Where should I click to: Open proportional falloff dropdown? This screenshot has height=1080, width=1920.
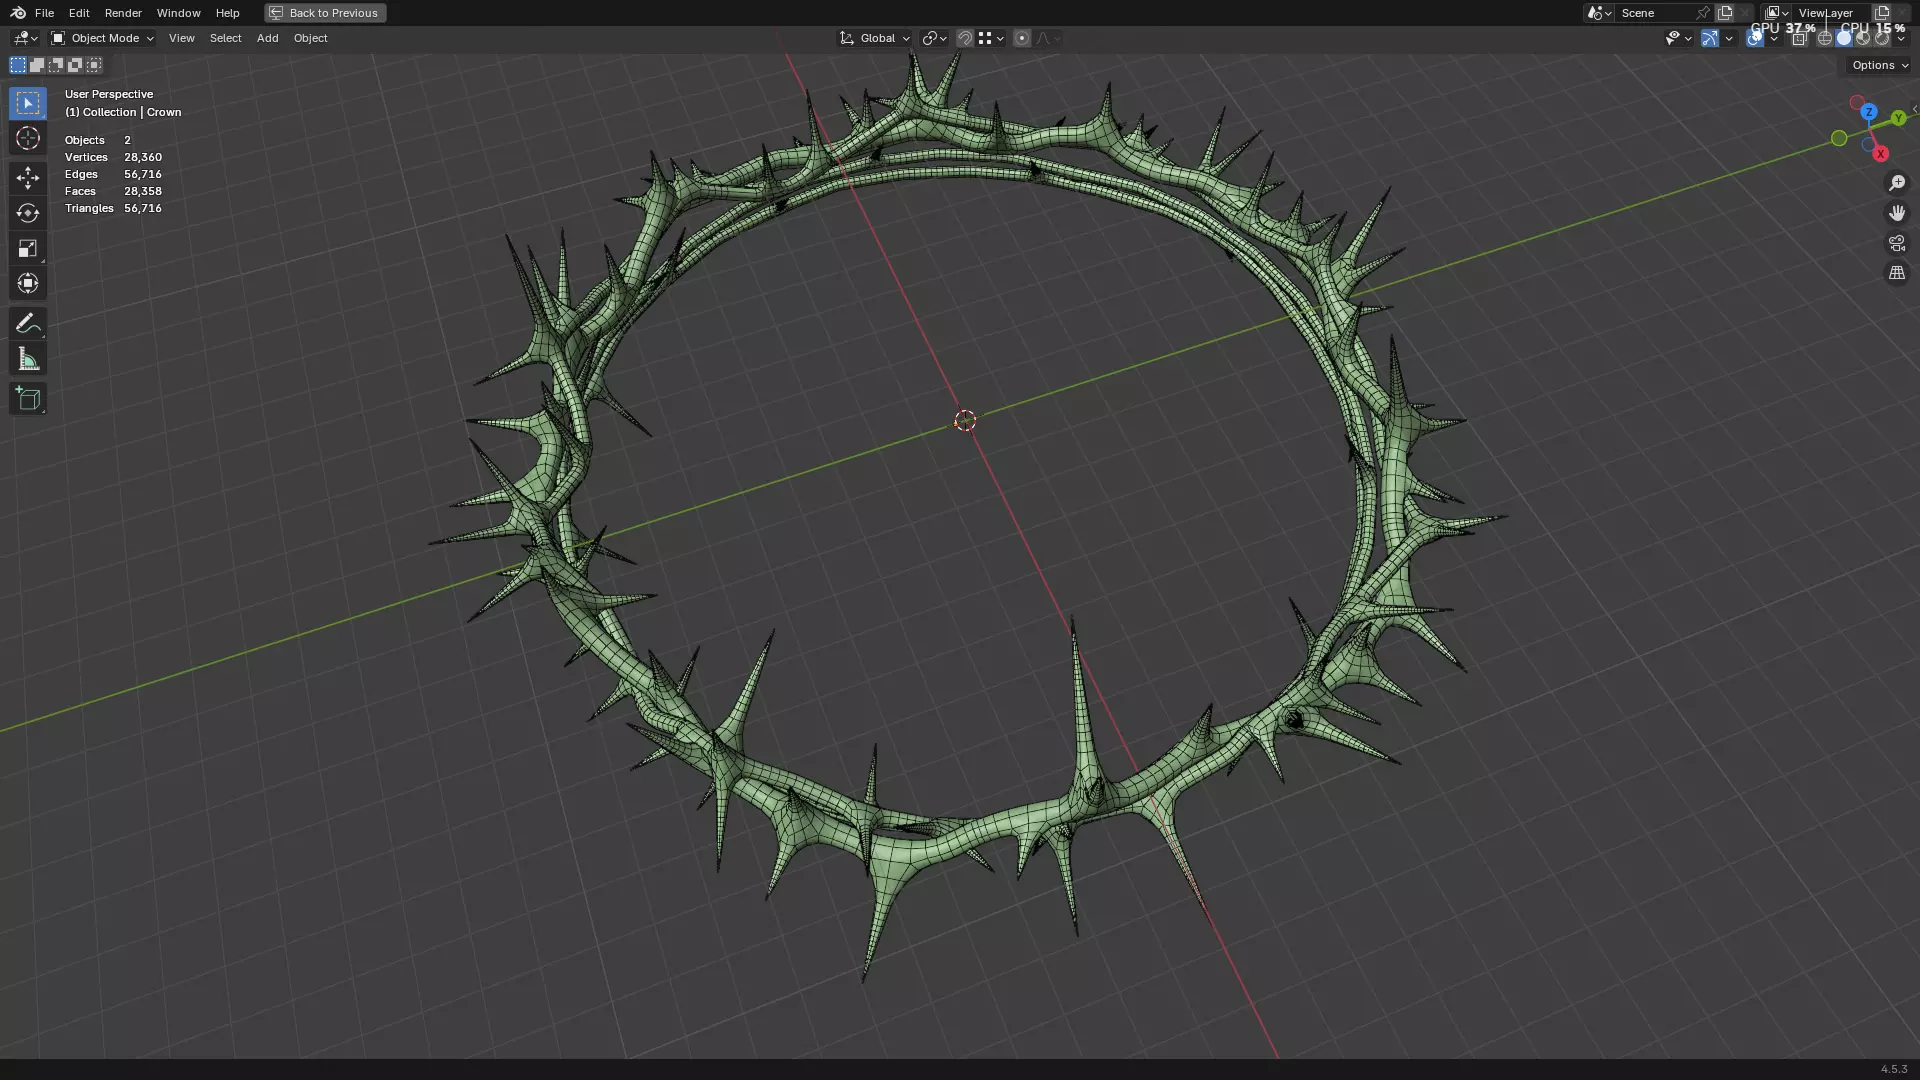coord(1047,38)
